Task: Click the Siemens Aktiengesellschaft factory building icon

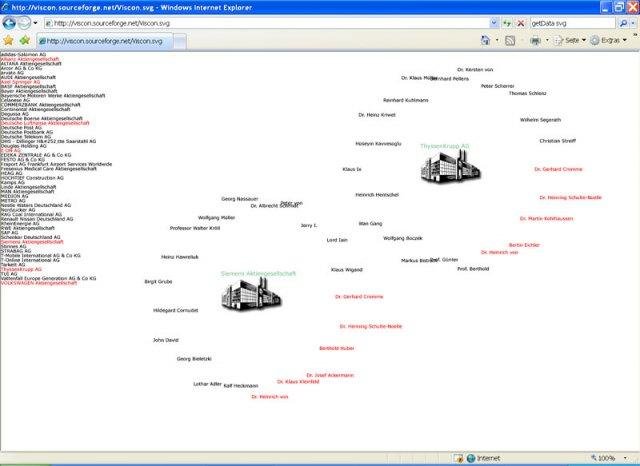Action: click(251, 294)
